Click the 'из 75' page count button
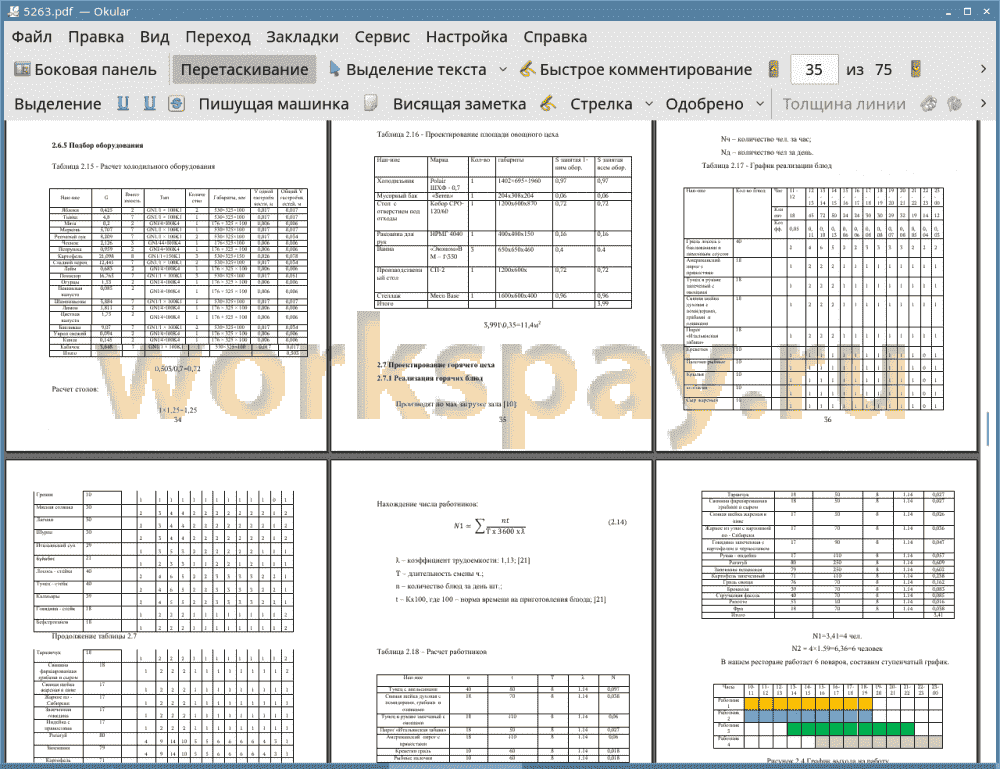This screenshot has width=1000, height=769. pyautogui.click(x=869, y=70)
